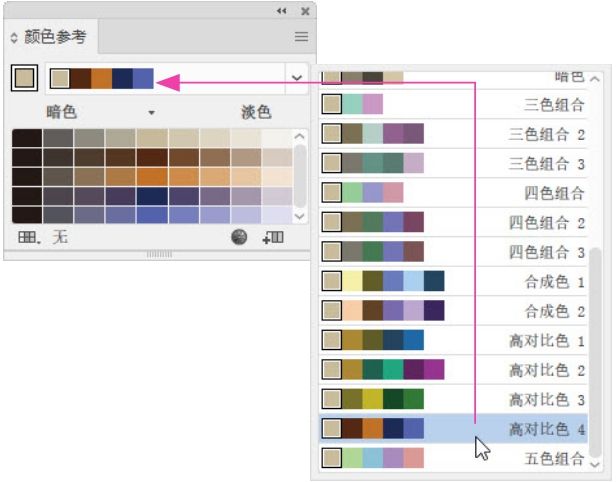616x482 pixels.
Task: Choose the 四色组合 harmony rule
Action: [x=453, y=192]
